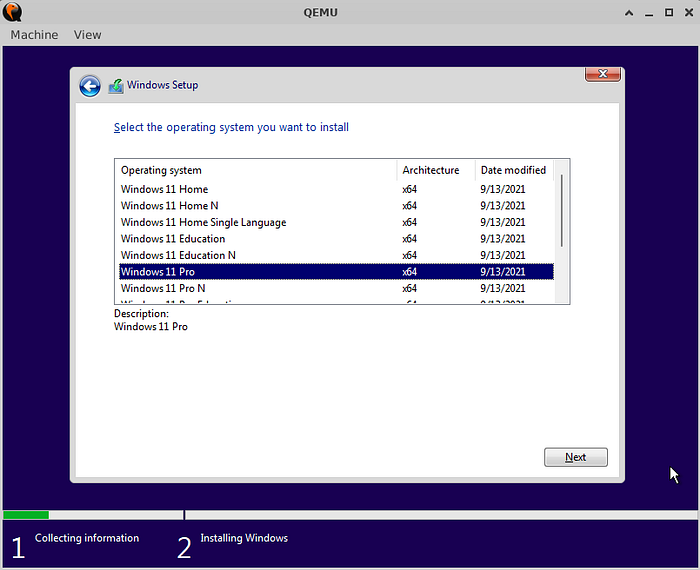Sort by Operating system column header

pyautogui.click(x=256, y=170)
